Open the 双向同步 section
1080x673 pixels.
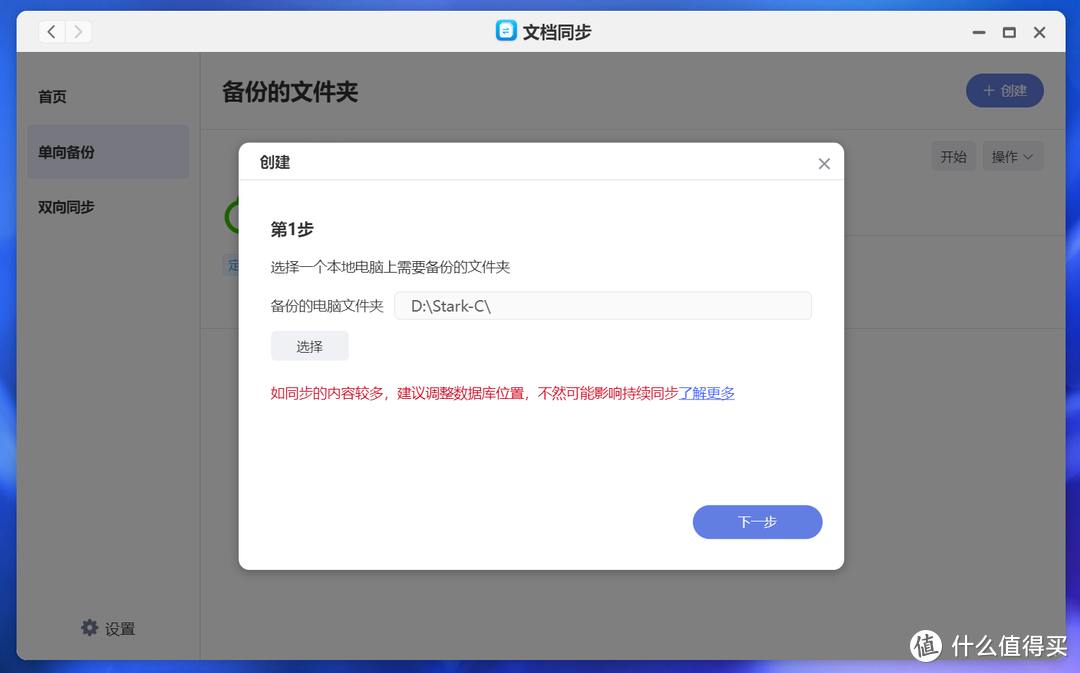tap(65, 207)
